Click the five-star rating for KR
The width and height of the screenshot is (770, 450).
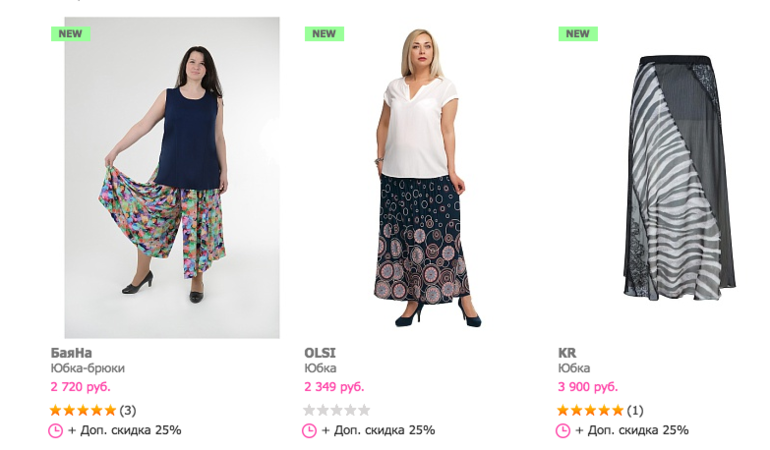point(590,410)
